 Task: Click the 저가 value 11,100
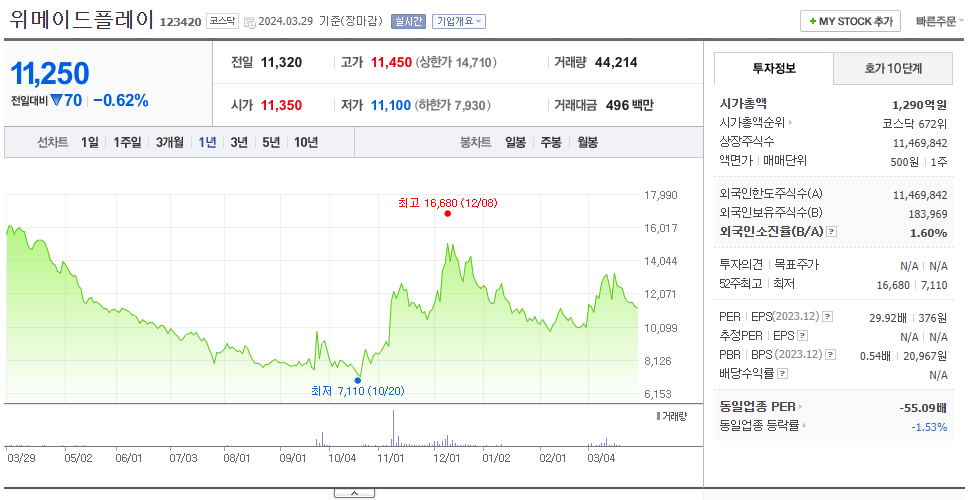391,105
